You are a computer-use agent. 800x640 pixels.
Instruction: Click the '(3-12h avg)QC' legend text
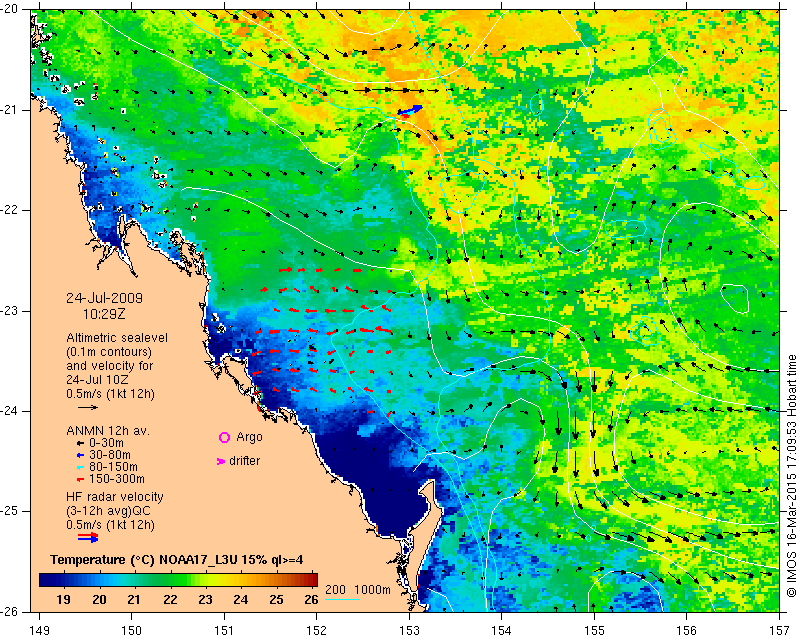[108, 511]
